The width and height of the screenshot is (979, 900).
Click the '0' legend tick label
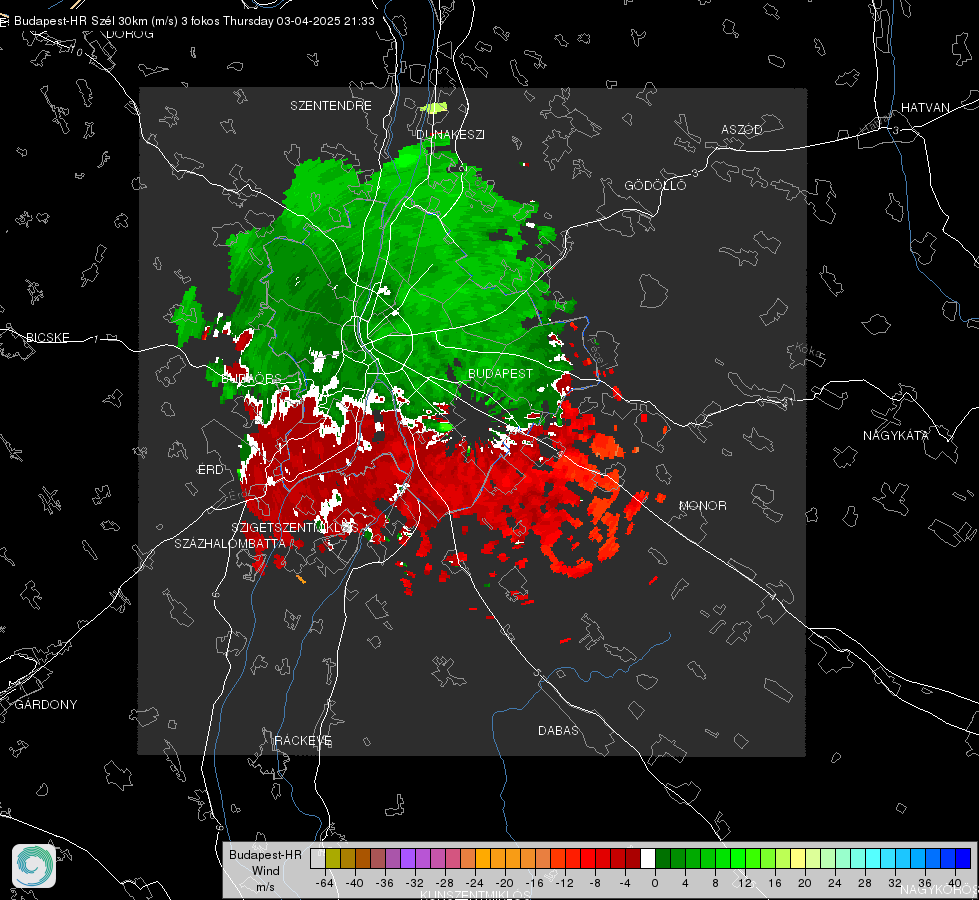655,883
